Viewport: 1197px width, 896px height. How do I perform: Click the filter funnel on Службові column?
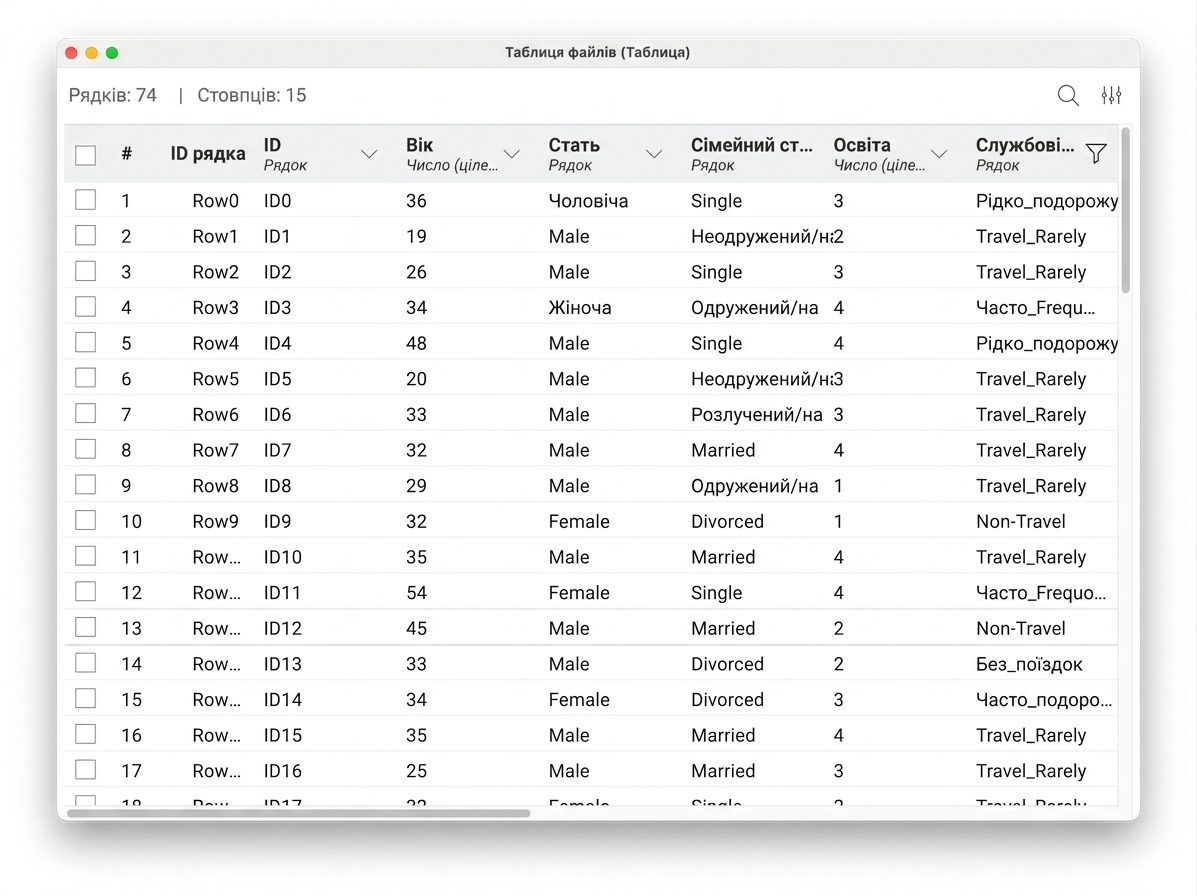point(1096,153)
